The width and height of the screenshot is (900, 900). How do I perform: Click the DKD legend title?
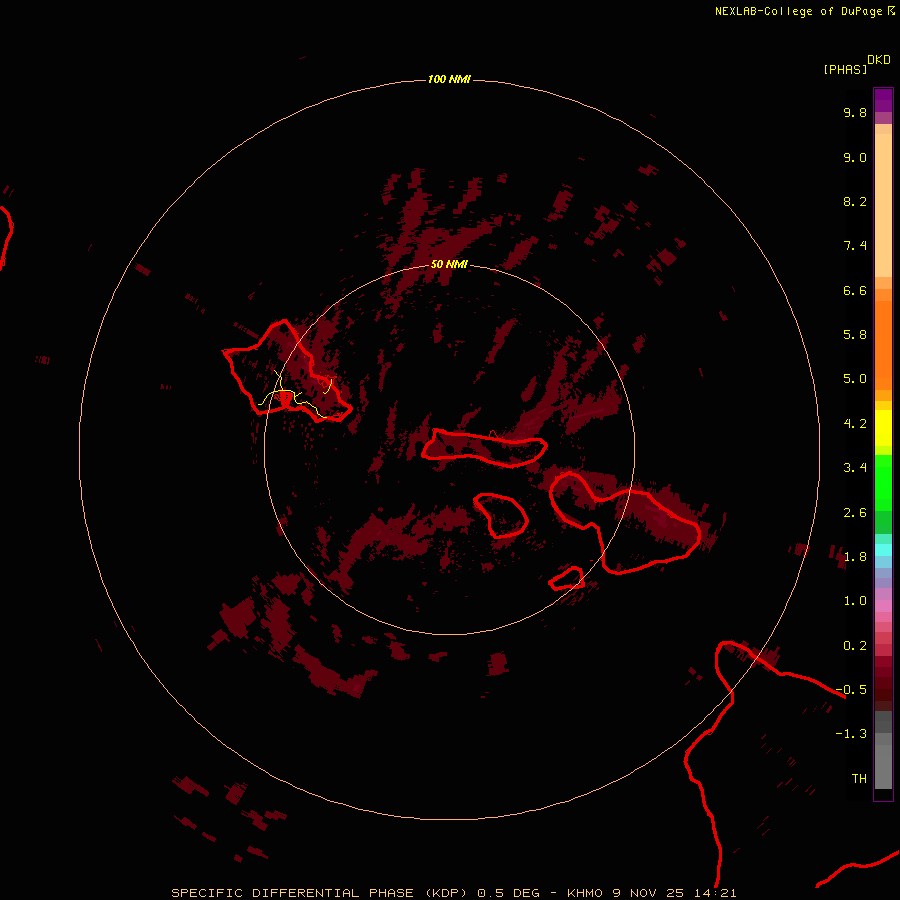point(879,60)
